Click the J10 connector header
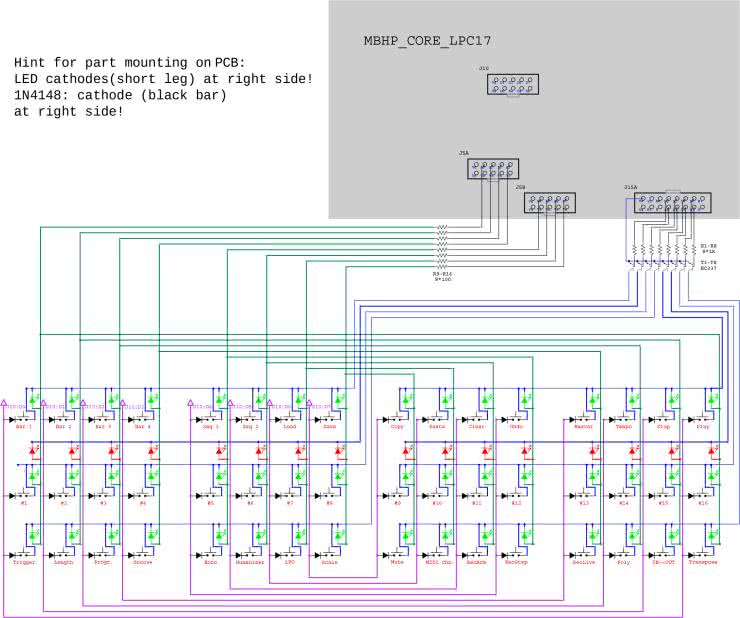Screen dimensions: 740x618 (x=513, y=84)
